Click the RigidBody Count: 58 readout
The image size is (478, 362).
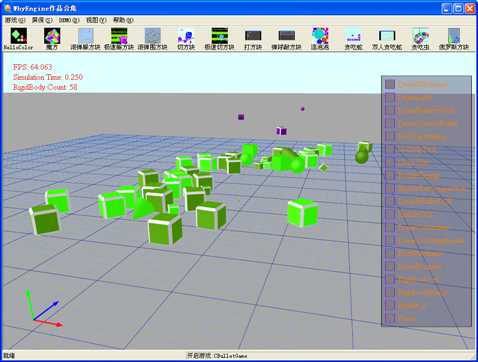(45, 87)
